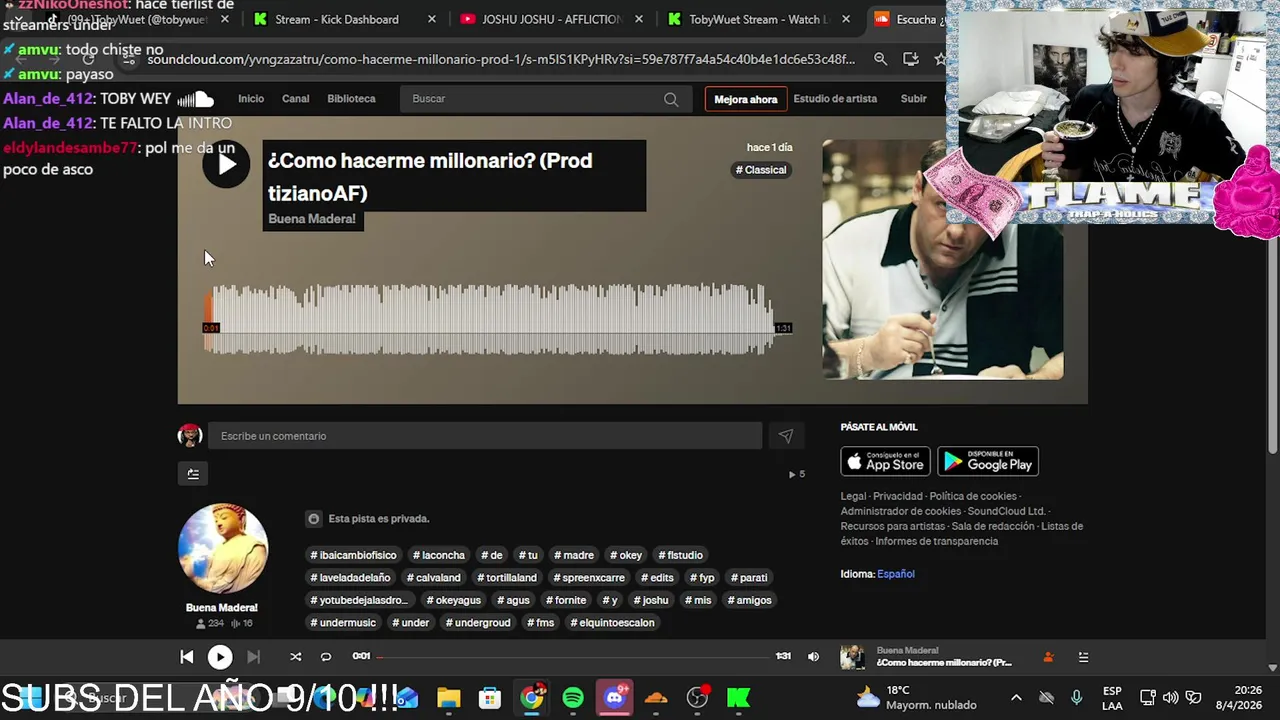1280x720 pixels.
Task: Open the next-up queue in player bar
Action: click(x=1083, y=657)
